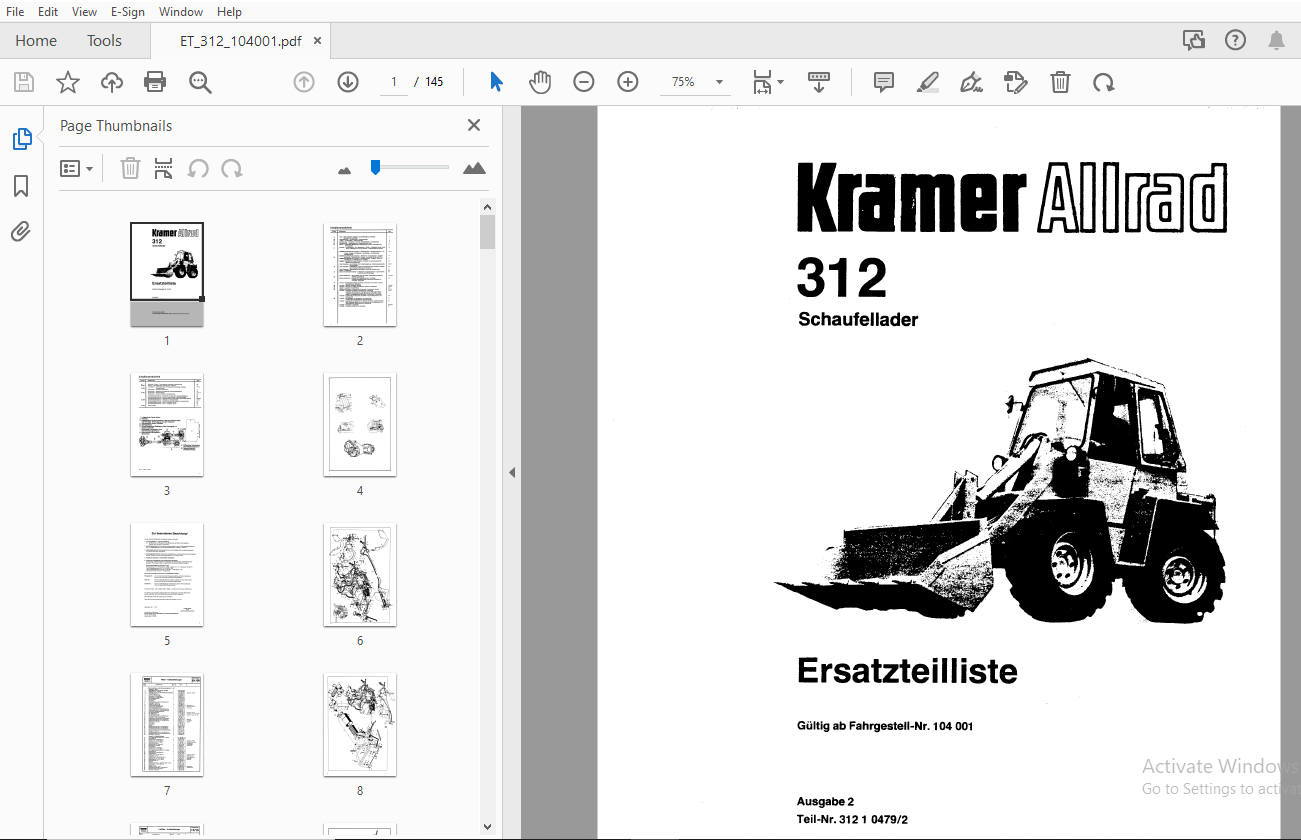Select the page 6 thumbnail
1301x840 pixels.
coord(360,574)
